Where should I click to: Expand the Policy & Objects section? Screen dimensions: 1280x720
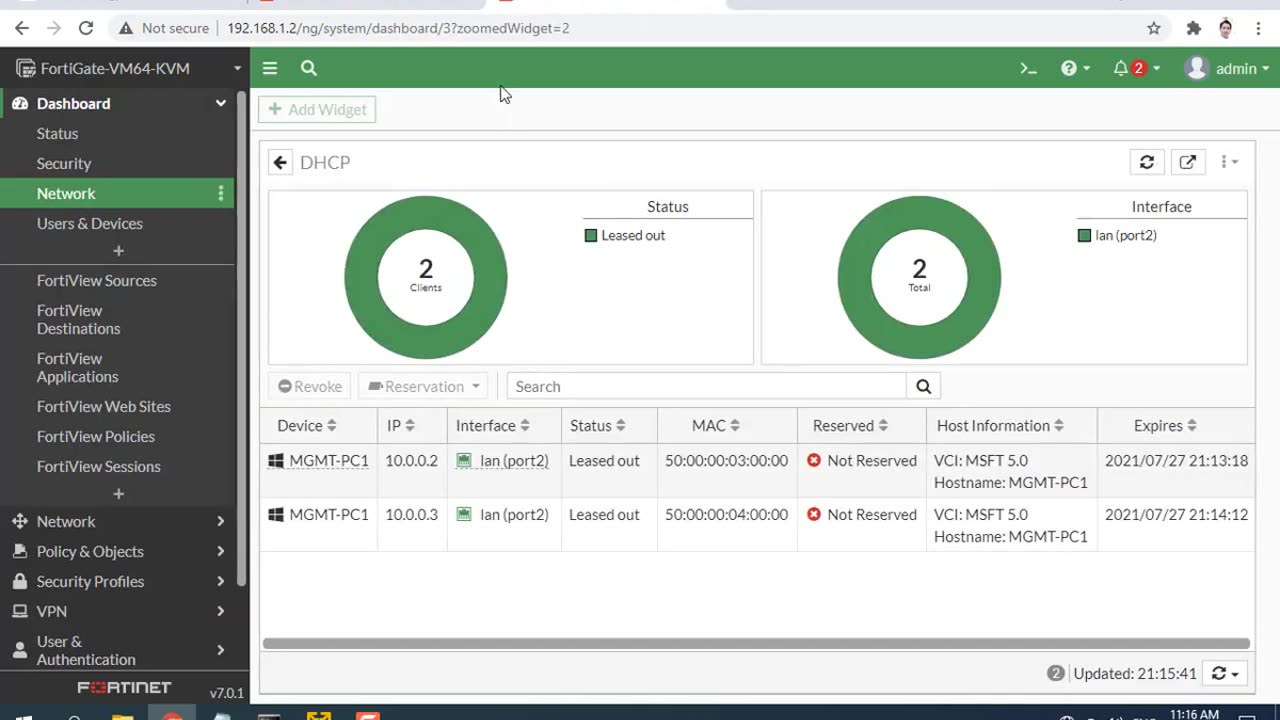coord(117,552)
